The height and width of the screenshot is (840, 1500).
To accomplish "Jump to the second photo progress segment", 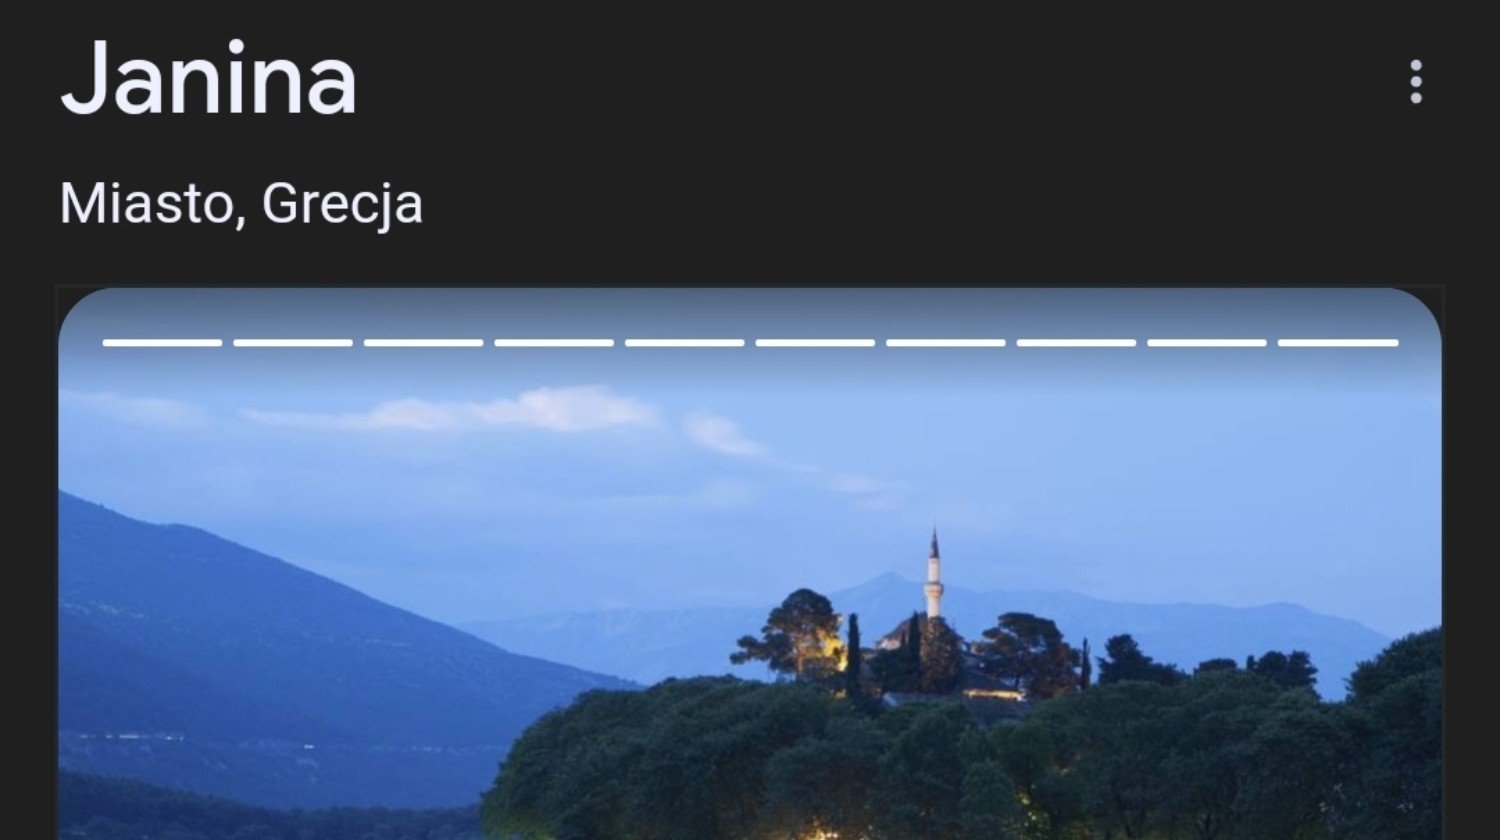I will (x=293, y=343).
